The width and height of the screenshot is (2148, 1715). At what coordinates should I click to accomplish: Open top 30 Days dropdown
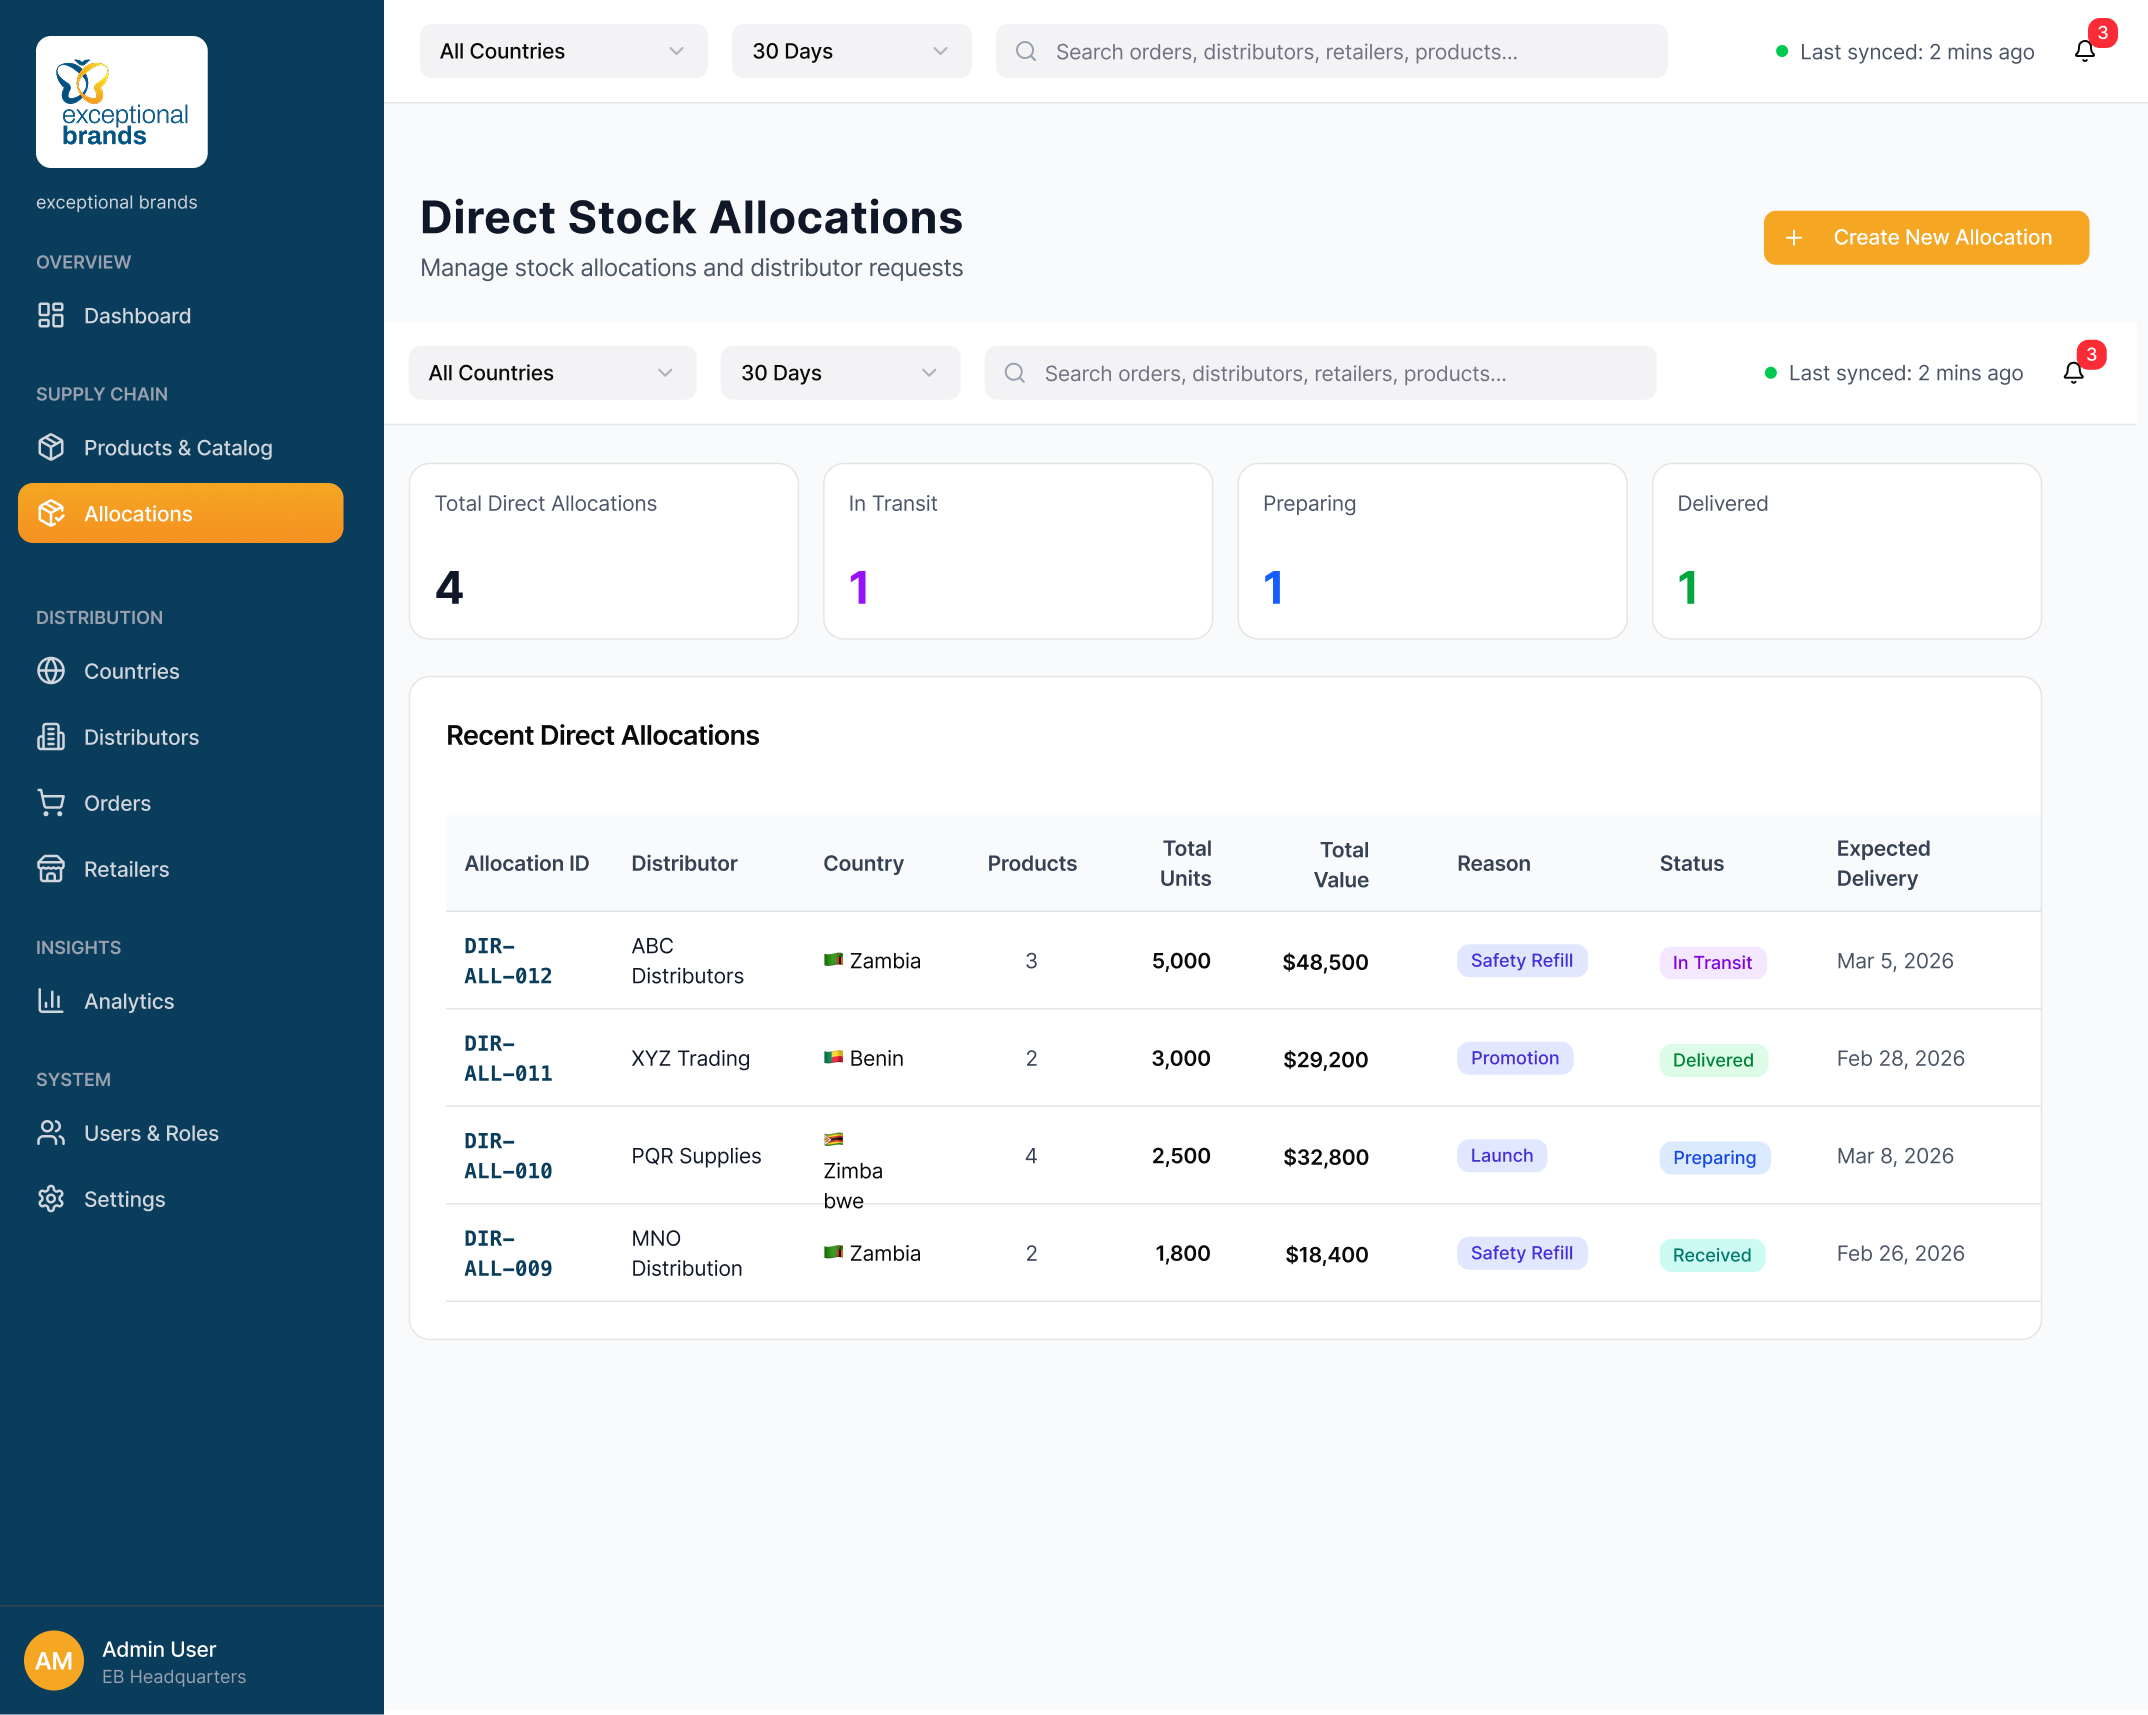[x=852, y=51]
